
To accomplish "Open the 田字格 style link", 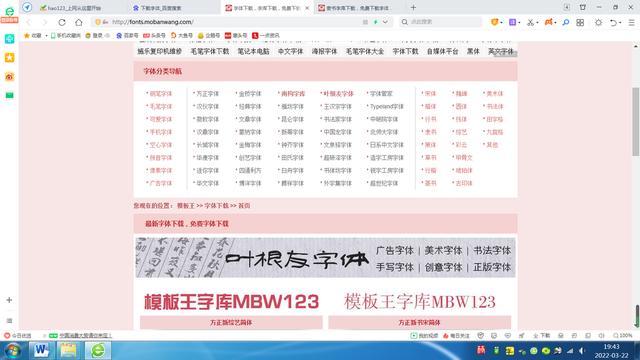I will [x=494, y=119].
